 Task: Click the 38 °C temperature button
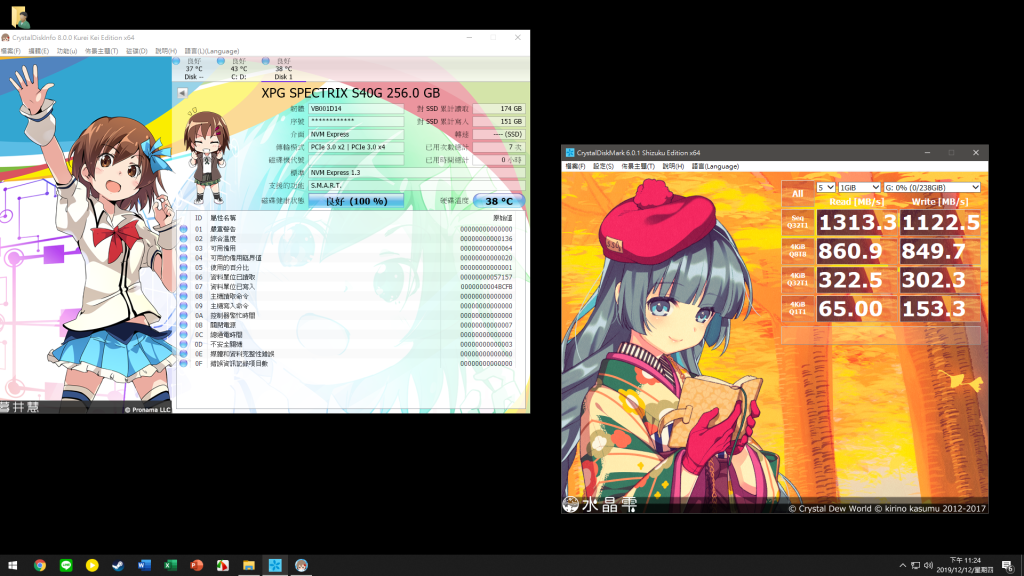[x=499, y=201]
